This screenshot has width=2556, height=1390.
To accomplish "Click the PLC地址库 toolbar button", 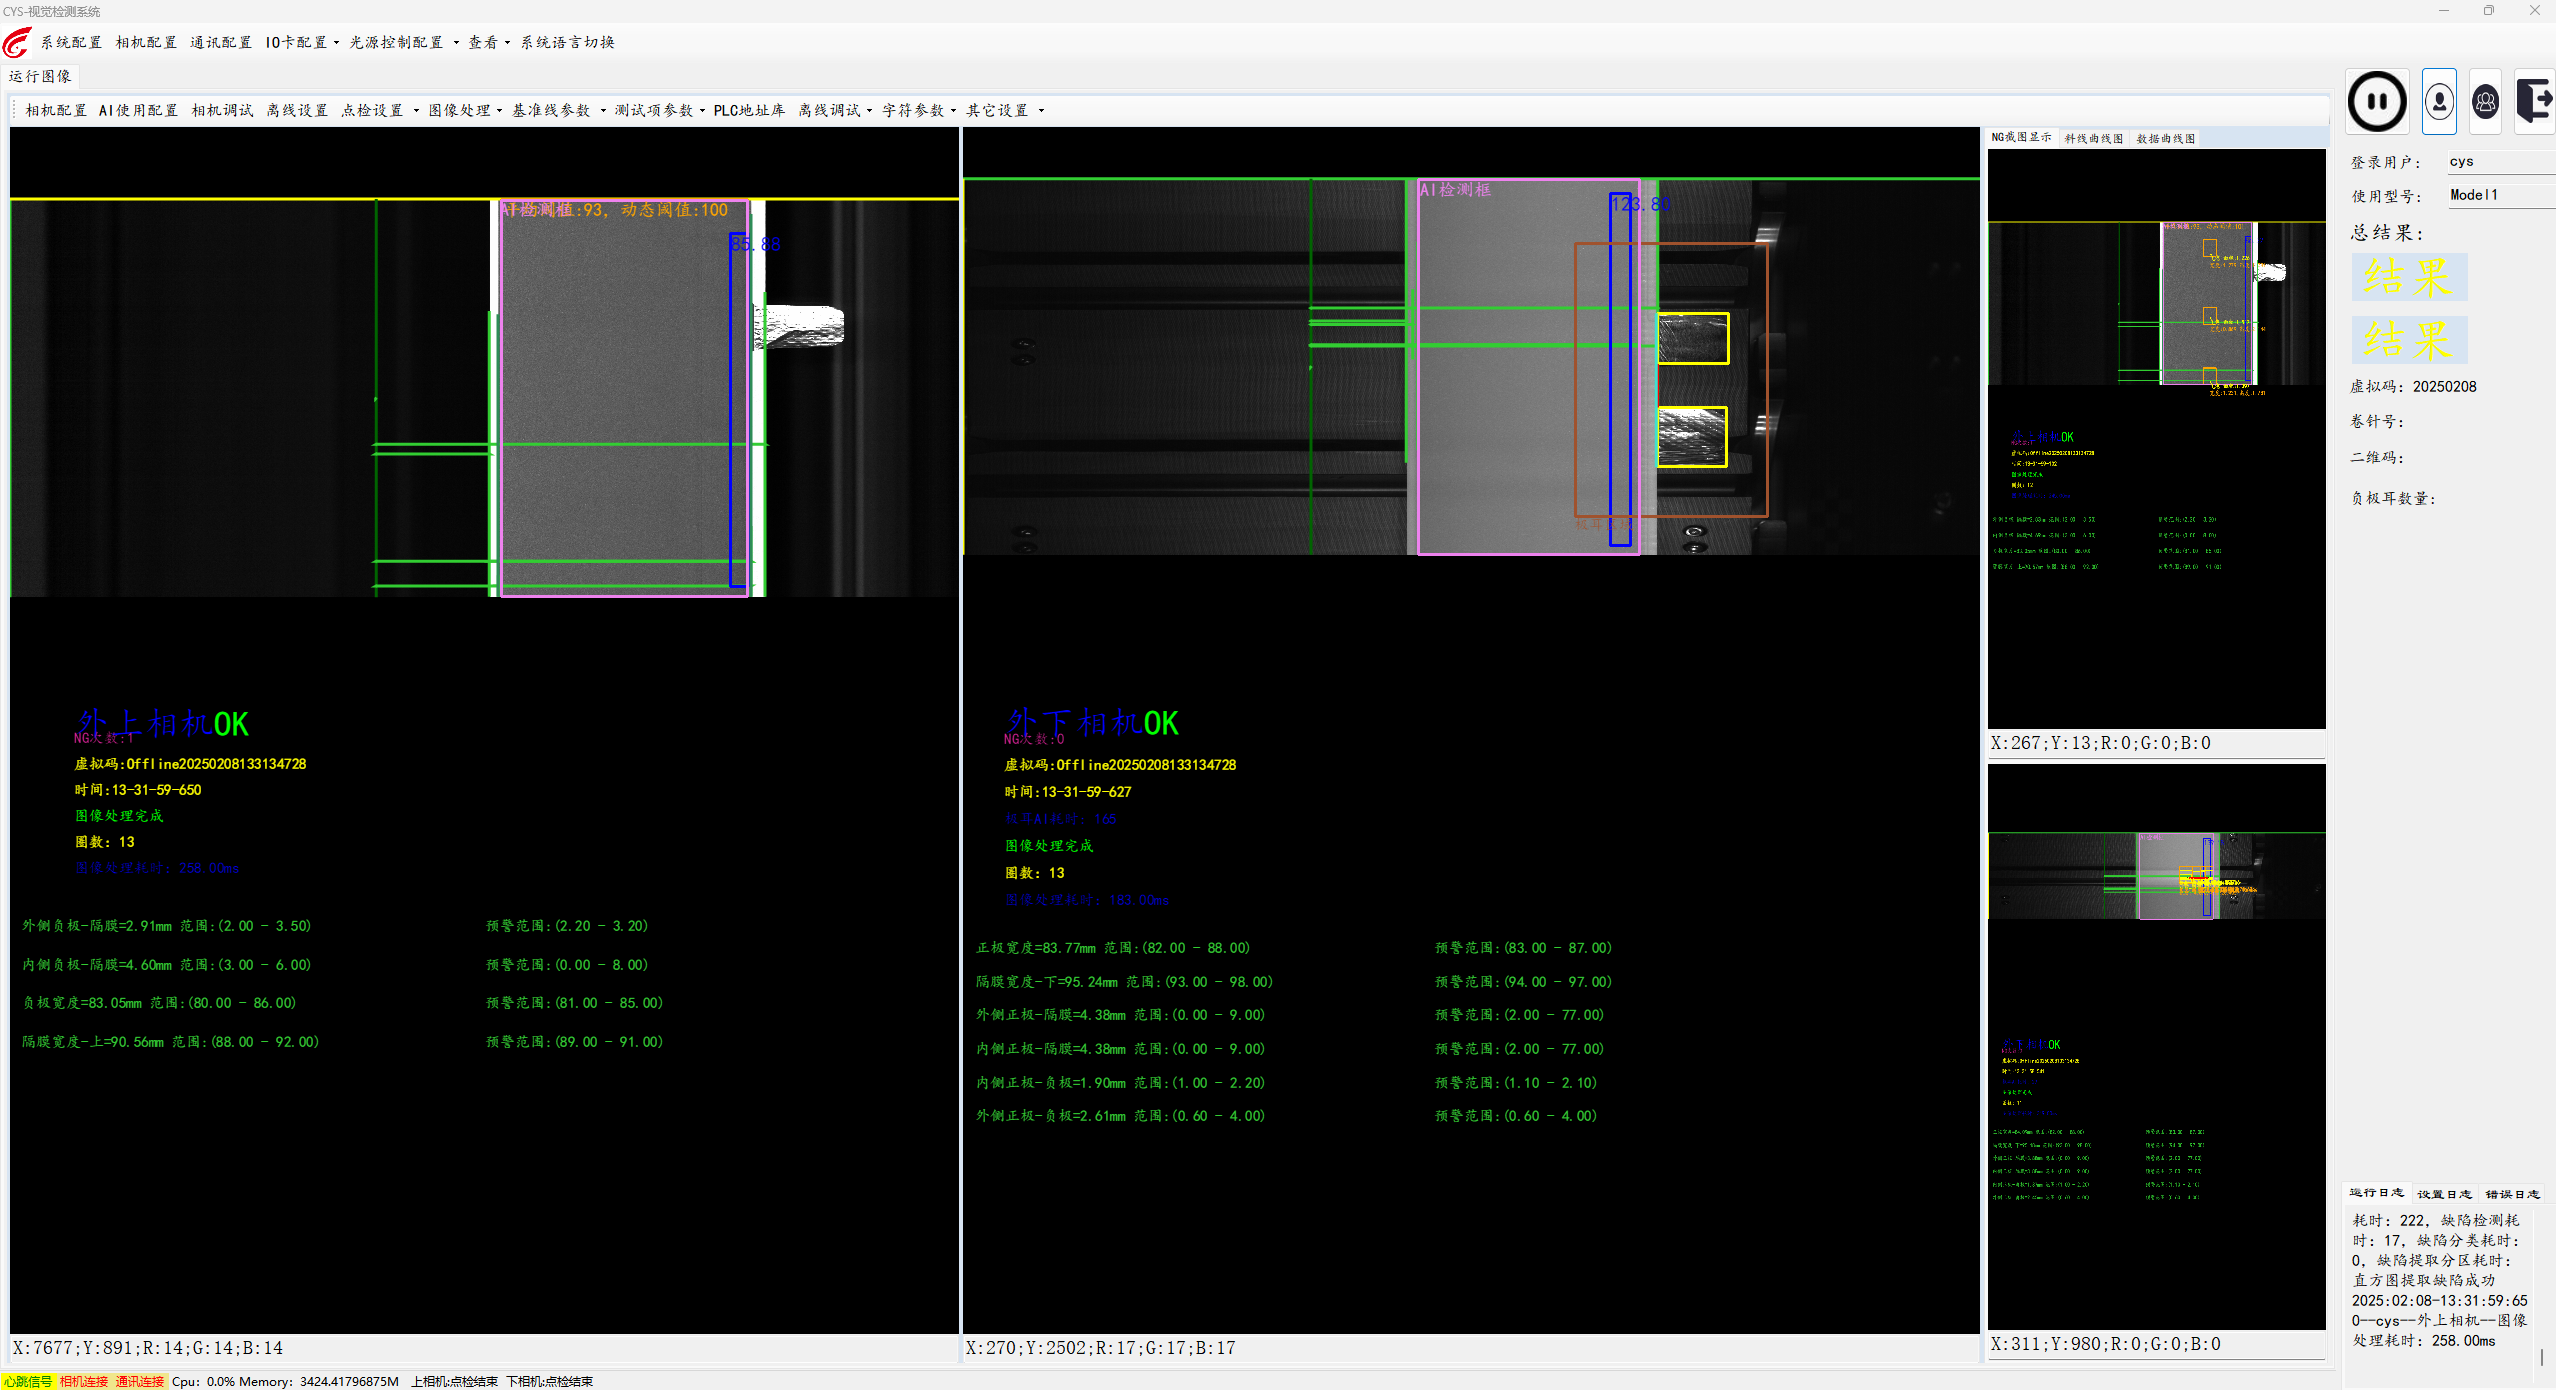I will 748,110.
